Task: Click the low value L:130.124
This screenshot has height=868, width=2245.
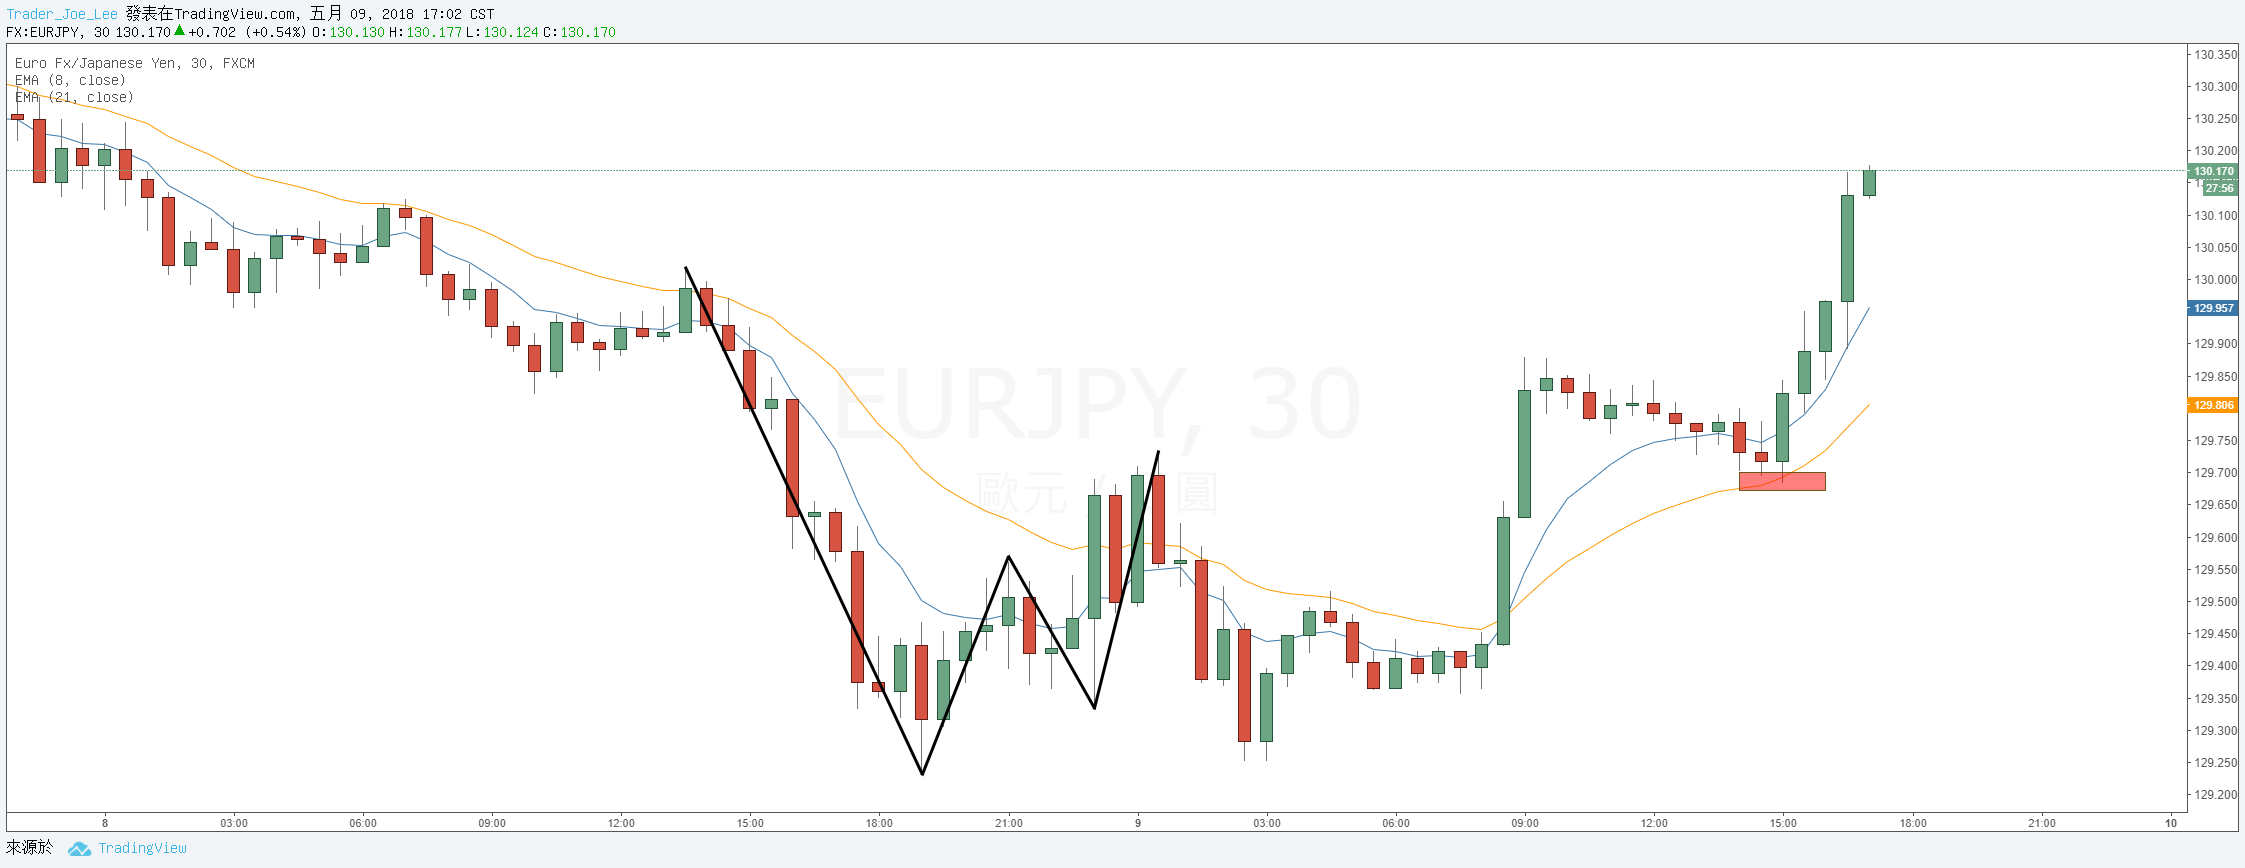Action: tap(503, 32)
